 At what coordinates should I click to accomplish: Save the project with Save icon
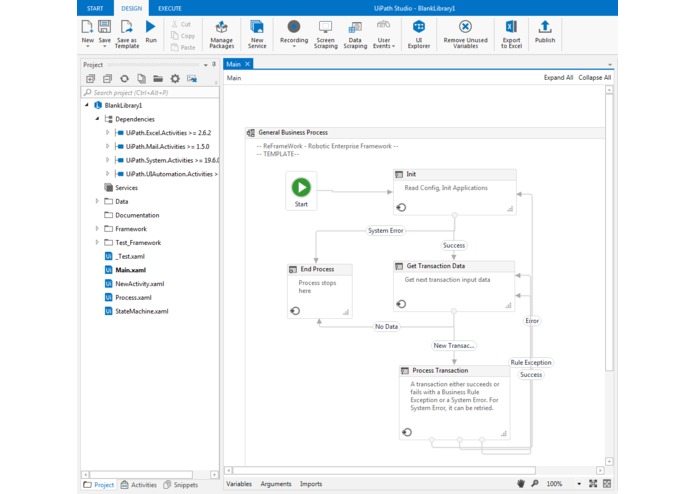click(x=105, y=27)
